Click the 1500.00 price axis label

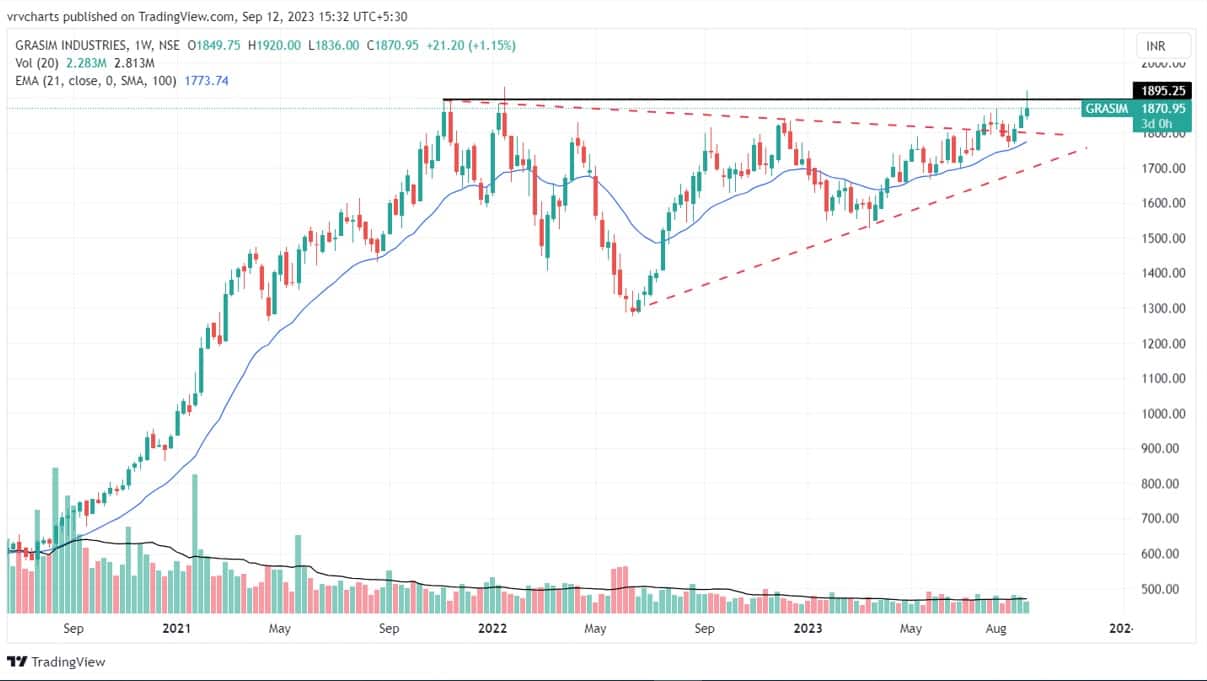[1164, 238]
